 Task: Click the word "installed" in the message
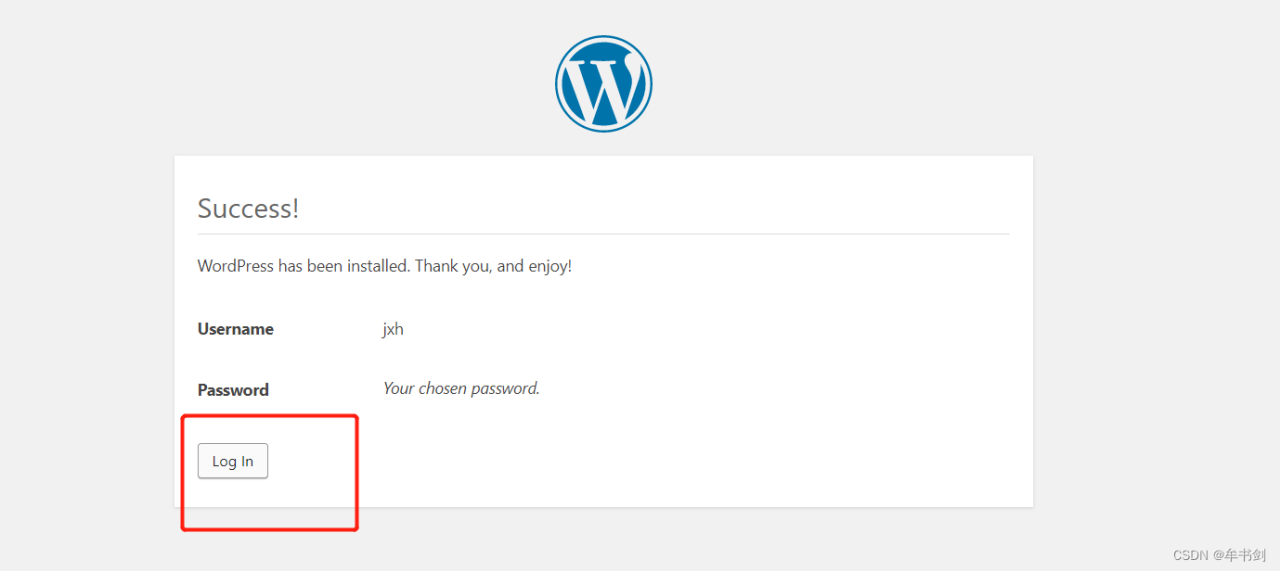(378, 266)
